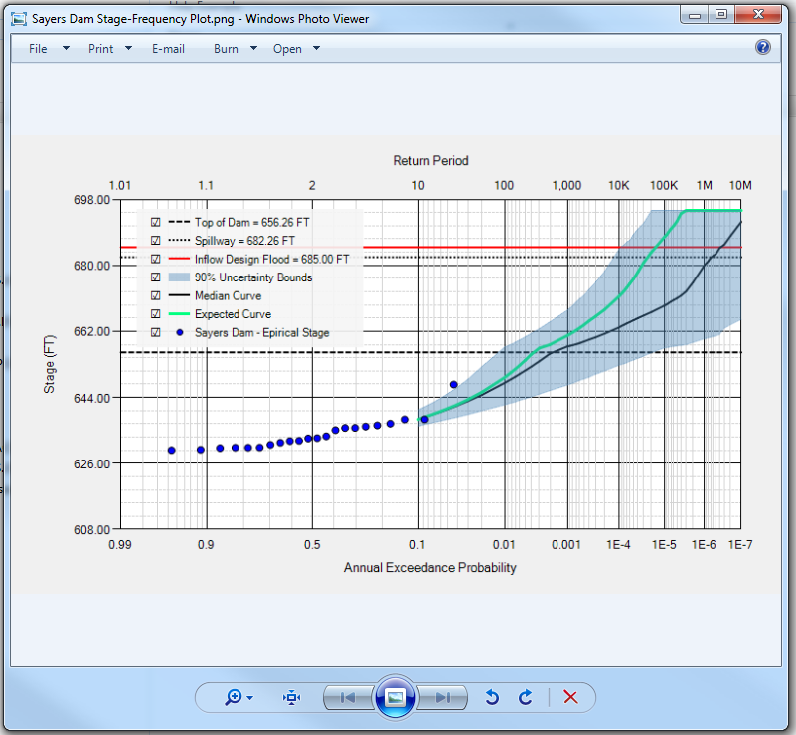Open the zoom magnifier control

point(238,697)
